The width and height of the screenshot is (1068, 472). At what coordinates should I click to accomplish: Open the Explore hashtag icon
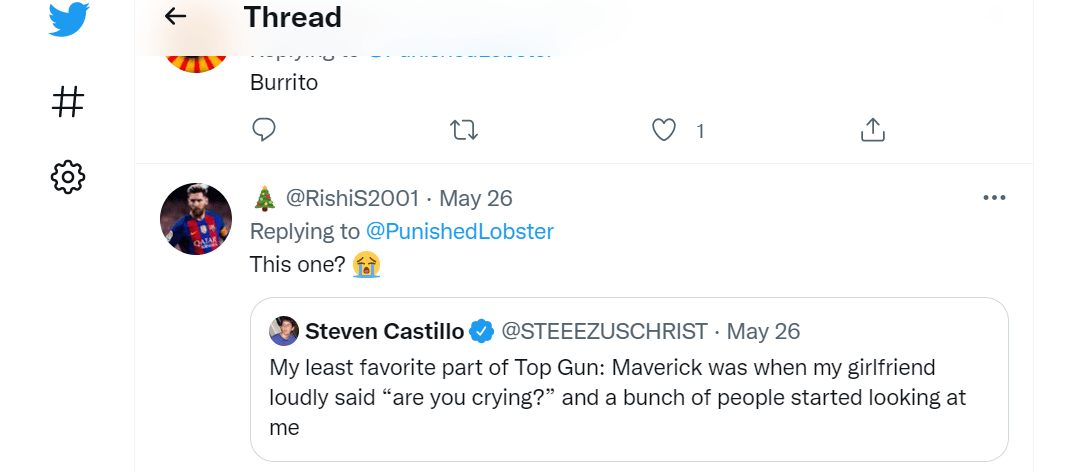tap(68, 101)
